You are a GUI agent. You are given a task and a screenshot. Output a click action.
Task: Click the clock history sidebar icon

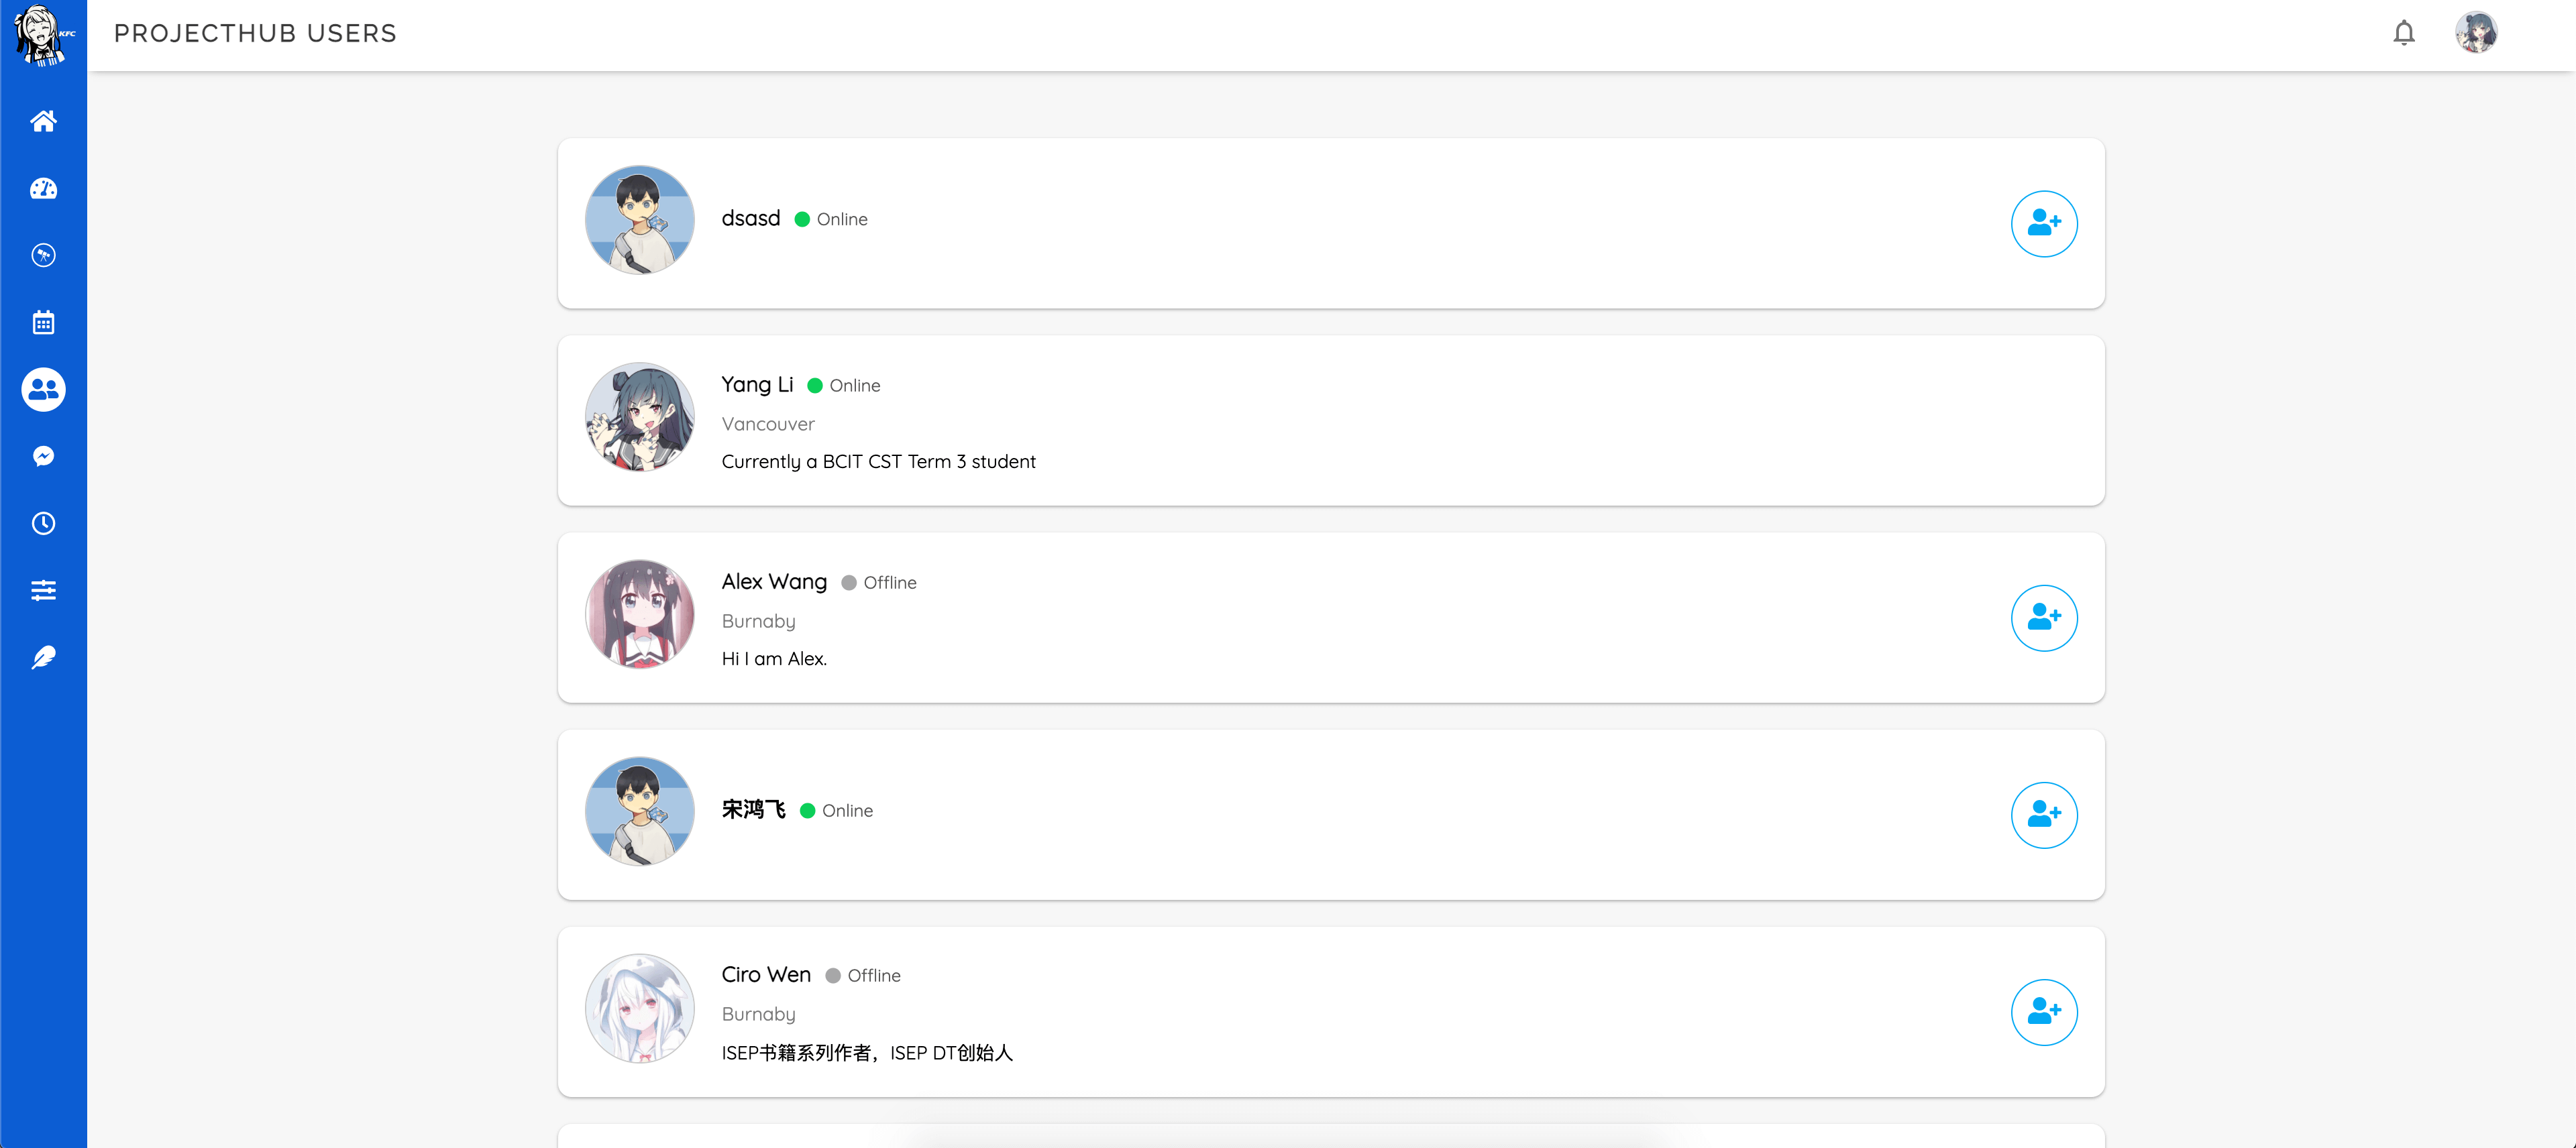43,523
